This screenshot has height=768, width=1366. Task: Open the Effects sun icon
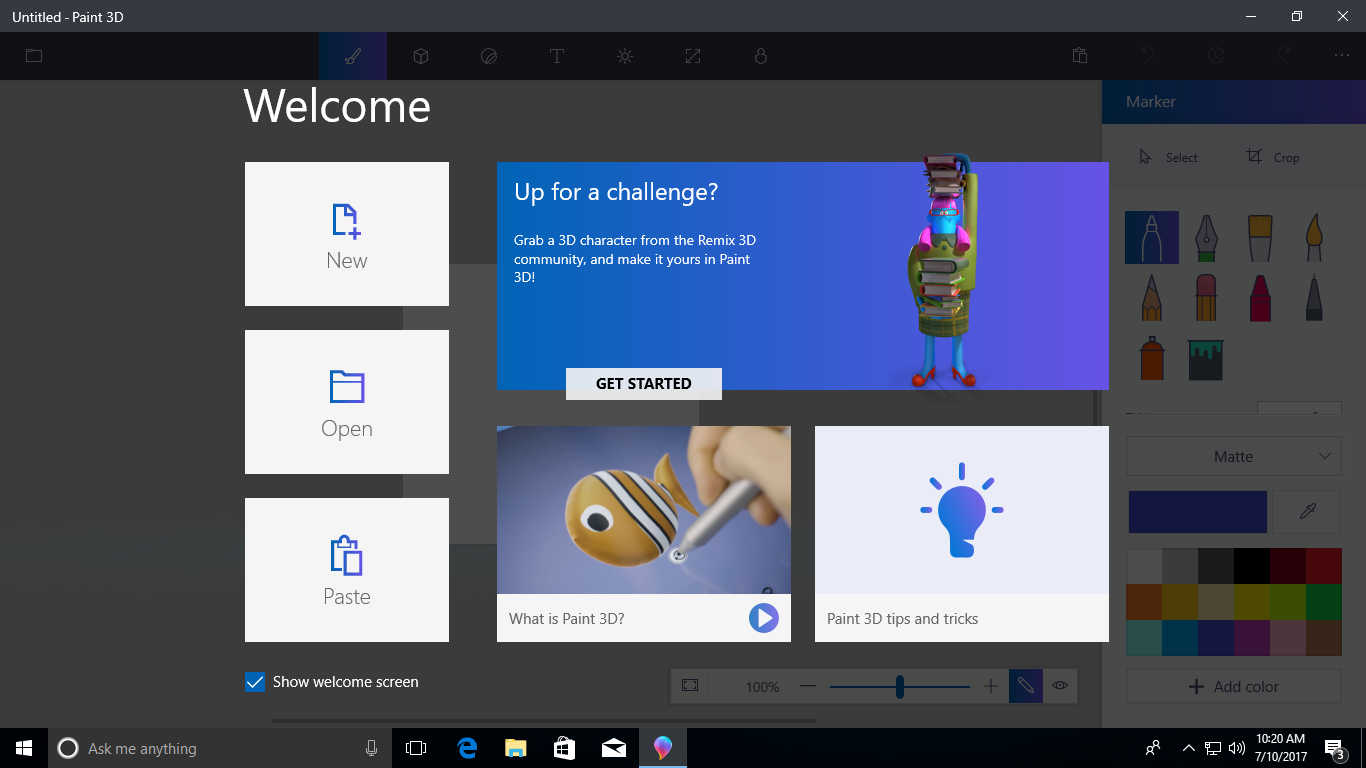click(x=625, y=56)
